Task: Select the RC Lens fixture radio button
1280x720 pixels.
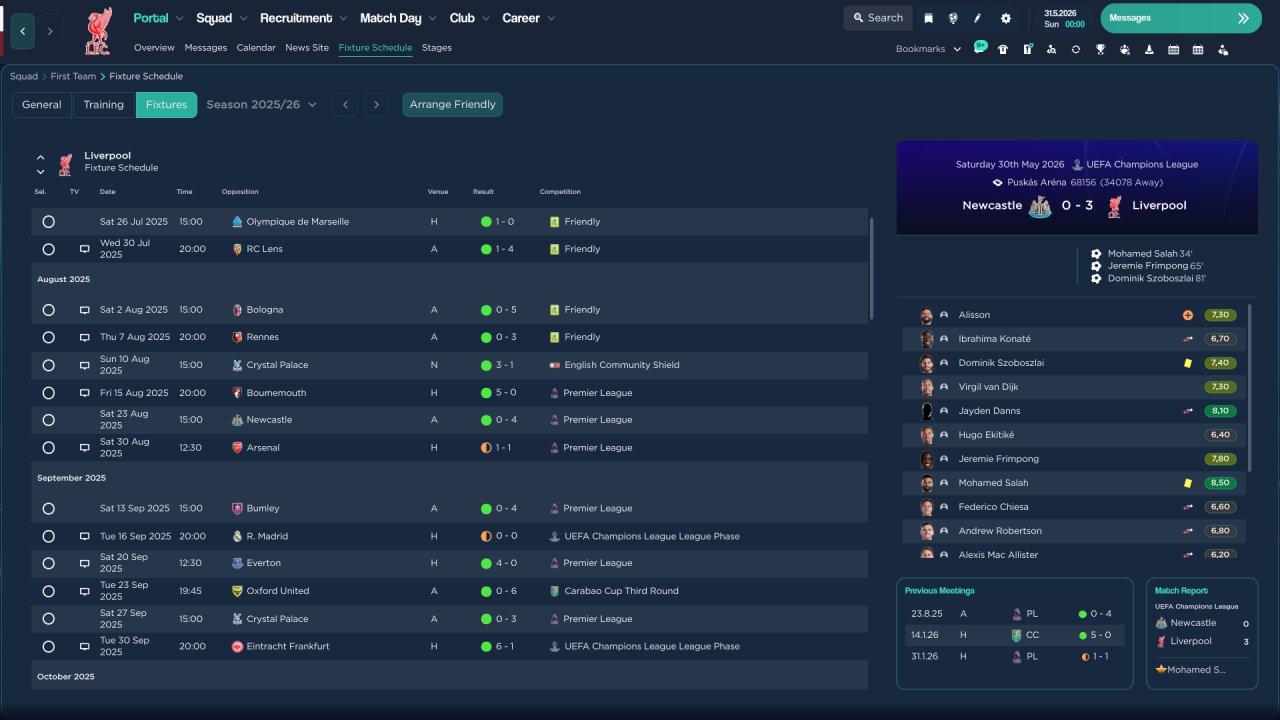Action: point(48,249)
